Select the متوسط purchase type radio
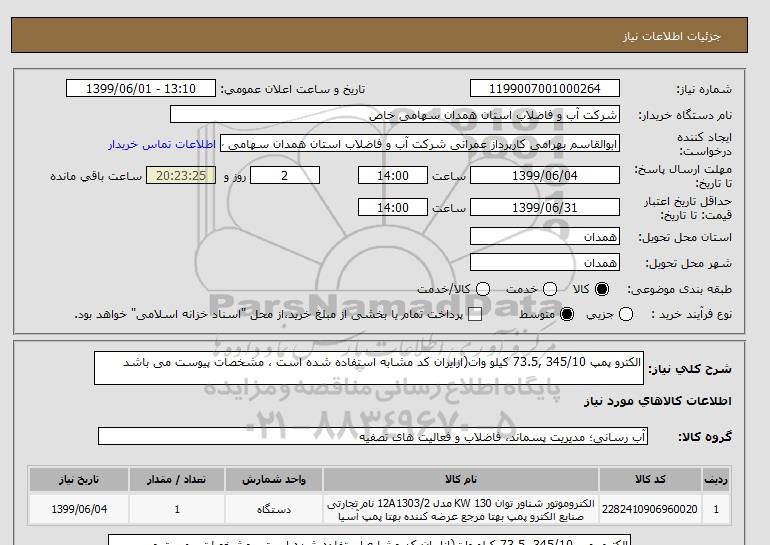770x545 pixels. [x=567, y=314]
